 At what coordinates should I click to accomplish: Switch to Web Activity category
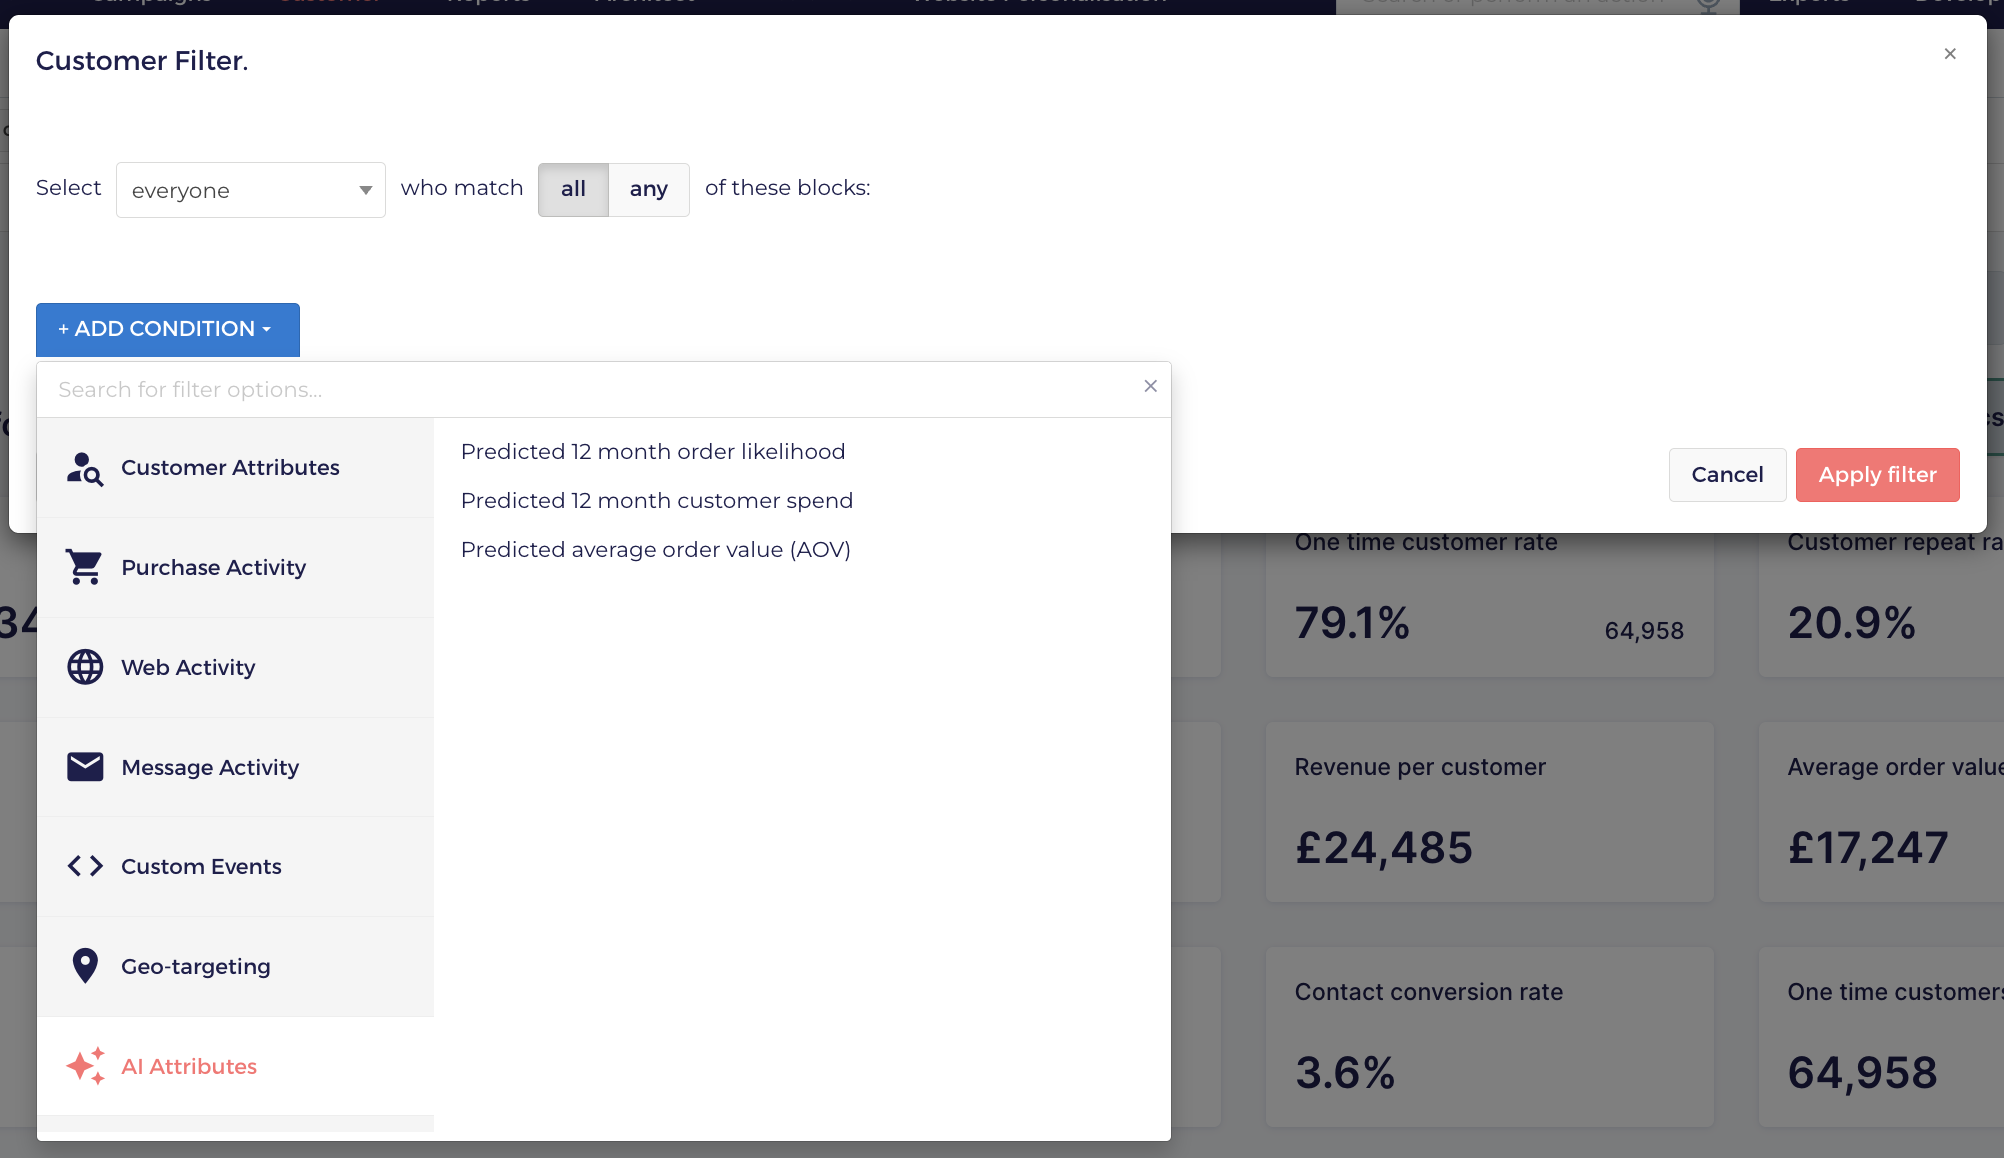[x=236, y=667]
